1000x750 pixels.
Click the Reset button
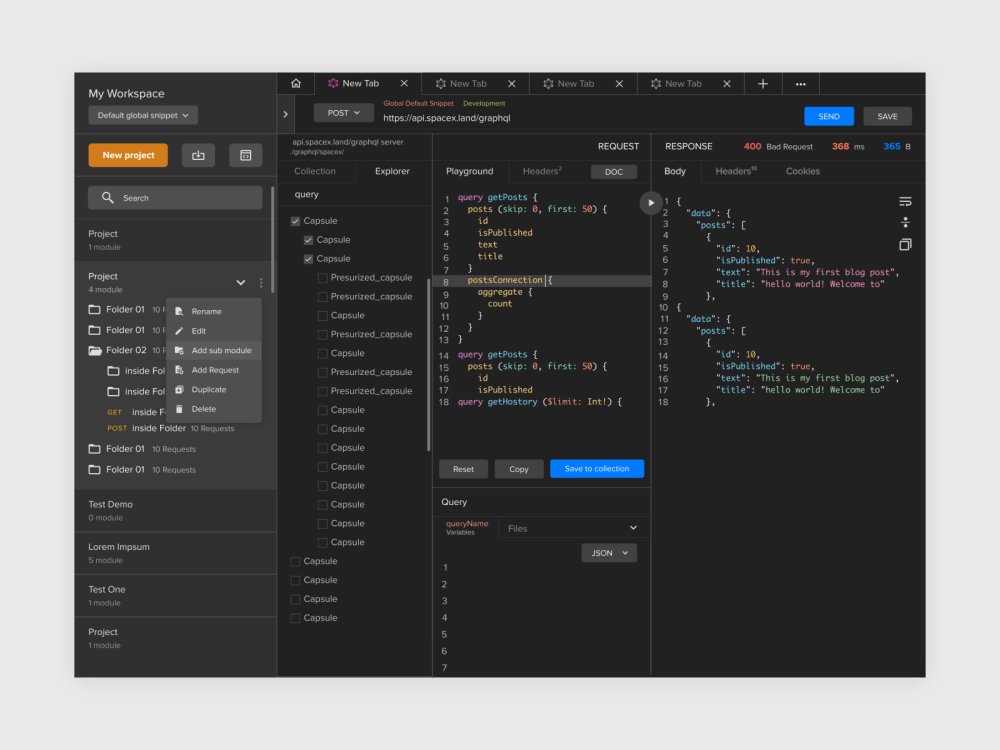[463, 469]
